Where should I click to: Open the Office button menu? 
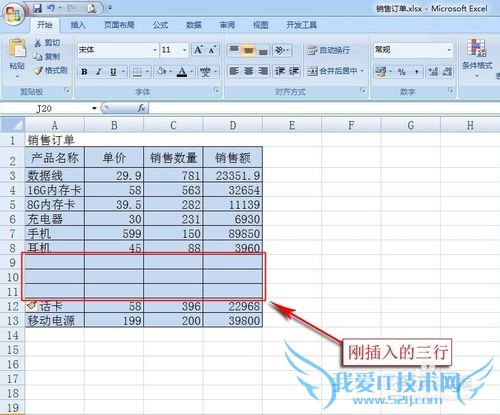[13, 14]
